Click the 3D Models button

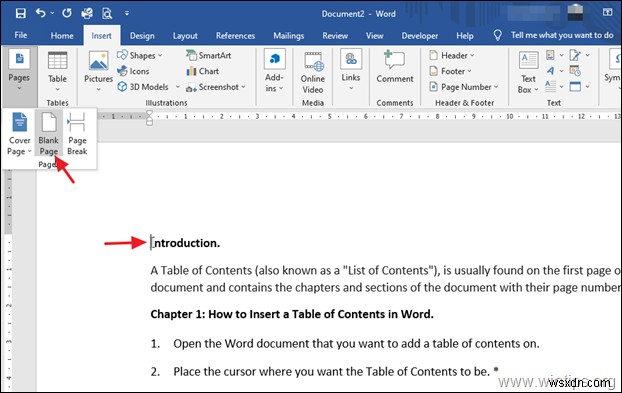pos(143,87)
